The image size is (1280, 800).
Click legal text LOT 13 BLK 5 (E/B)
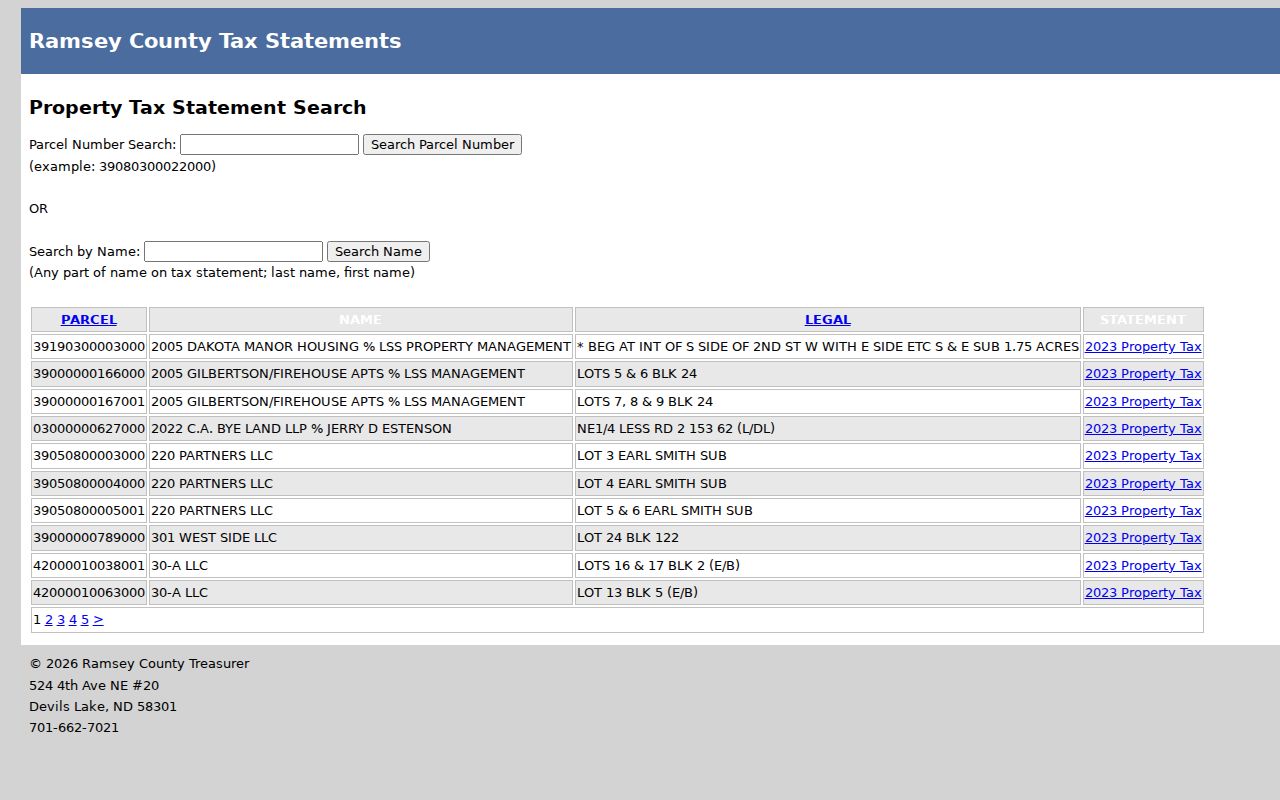click(x=637, y=593)
